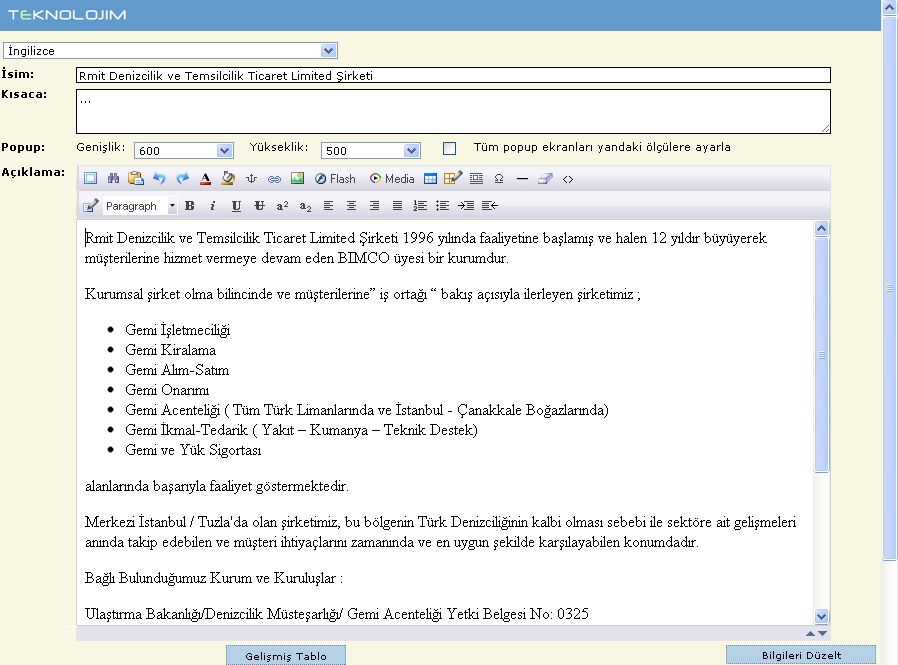Viewport: 898px width, 665px height.
Task: Click the line with 'Yetki Belgesi No: 0325'
Action: coord(337,614)
